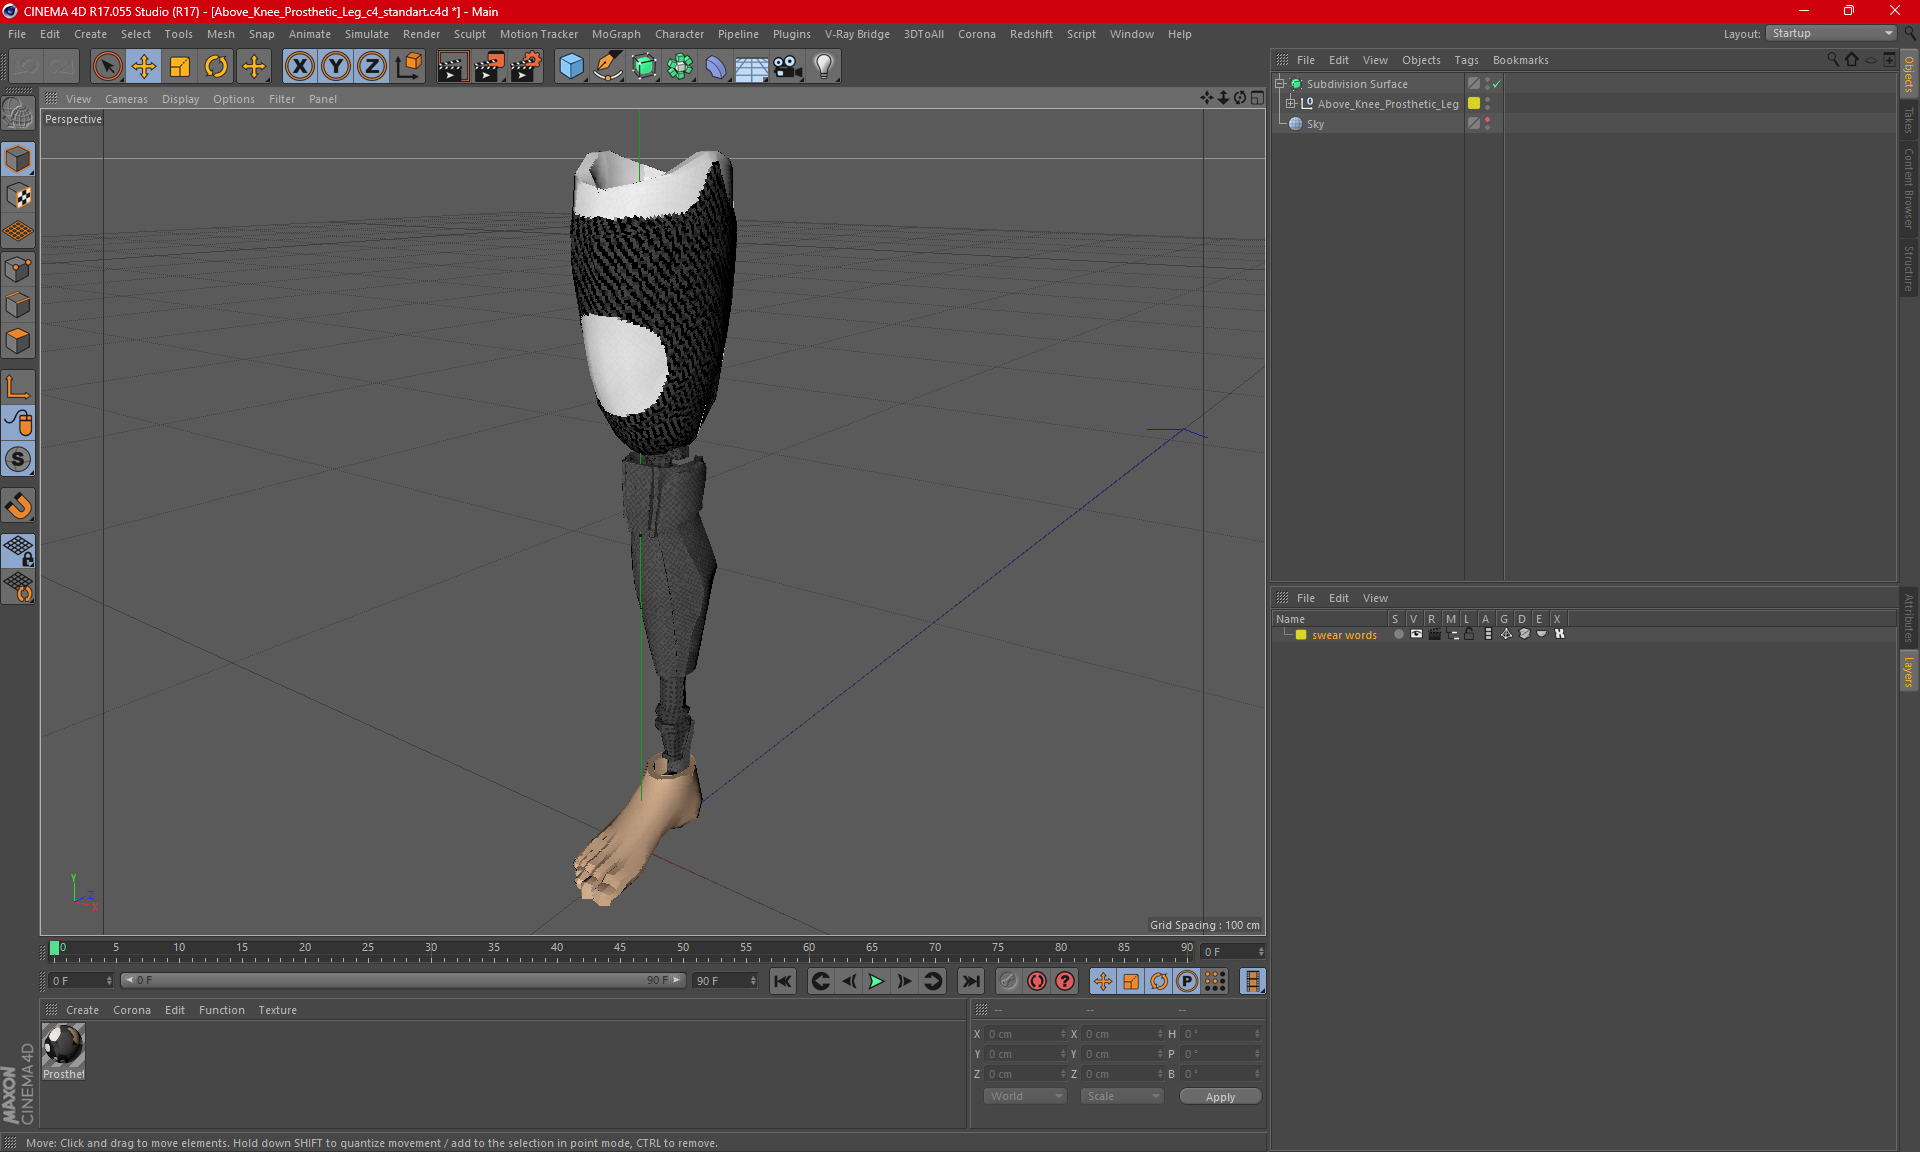
Task: Open the Character menu
Action: [679, 34]
